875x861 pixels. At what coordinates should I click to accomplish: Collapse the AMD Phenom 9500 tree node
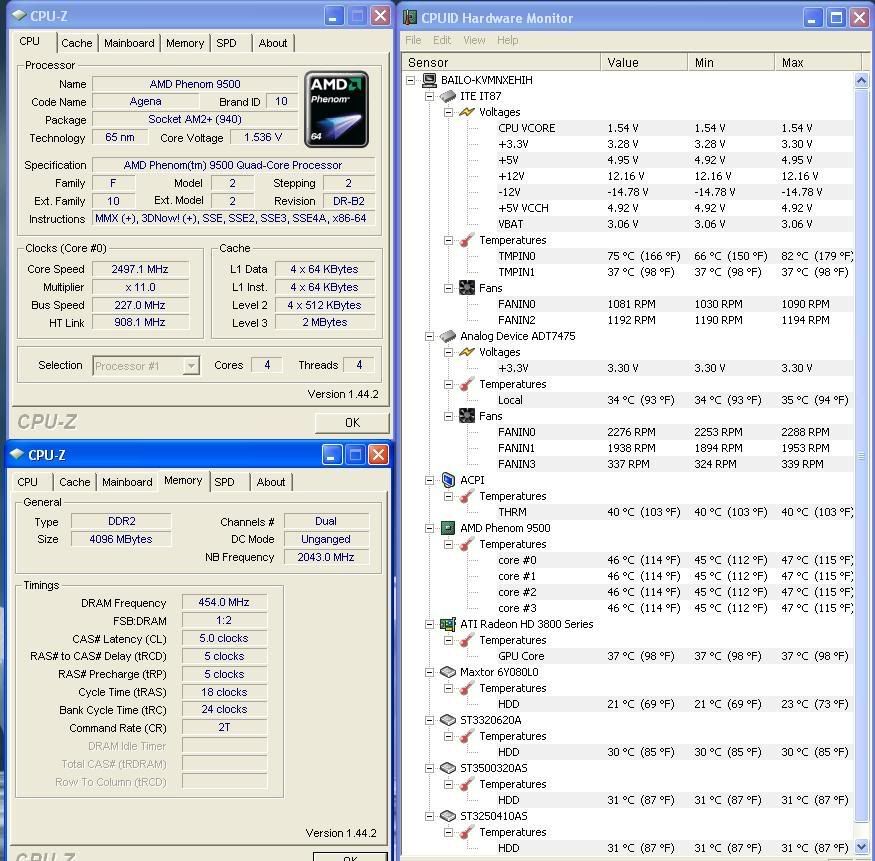(429, 528)
